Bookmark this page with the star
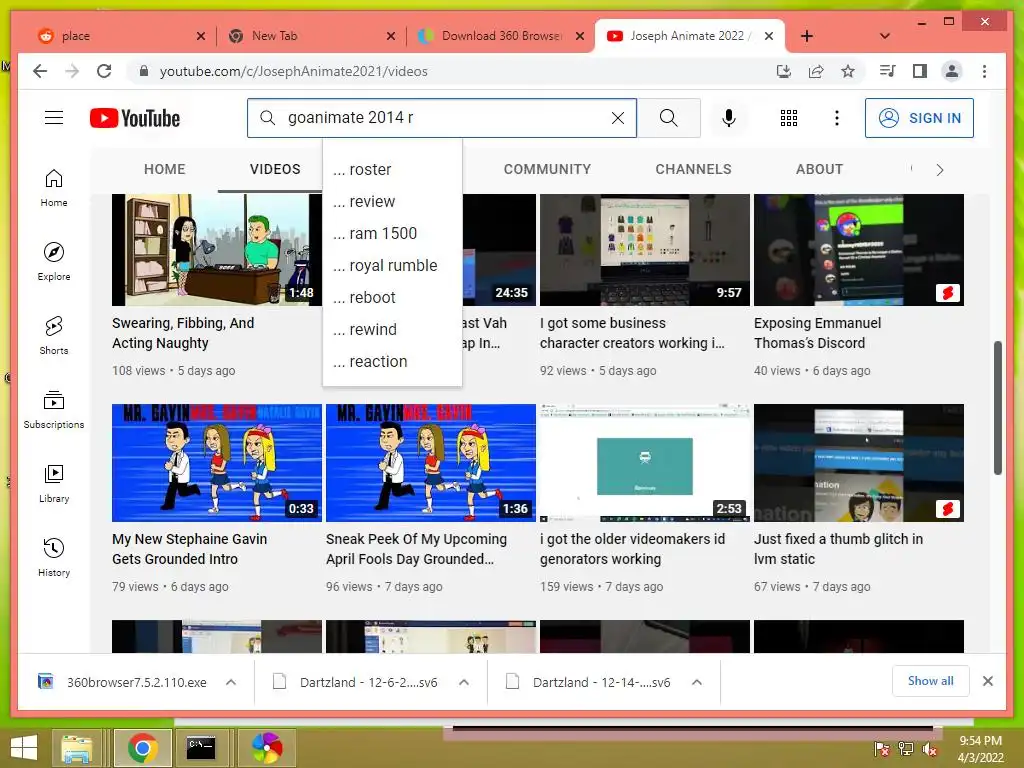This screenshot has width=1024, height=768. (x=848, y=71)
